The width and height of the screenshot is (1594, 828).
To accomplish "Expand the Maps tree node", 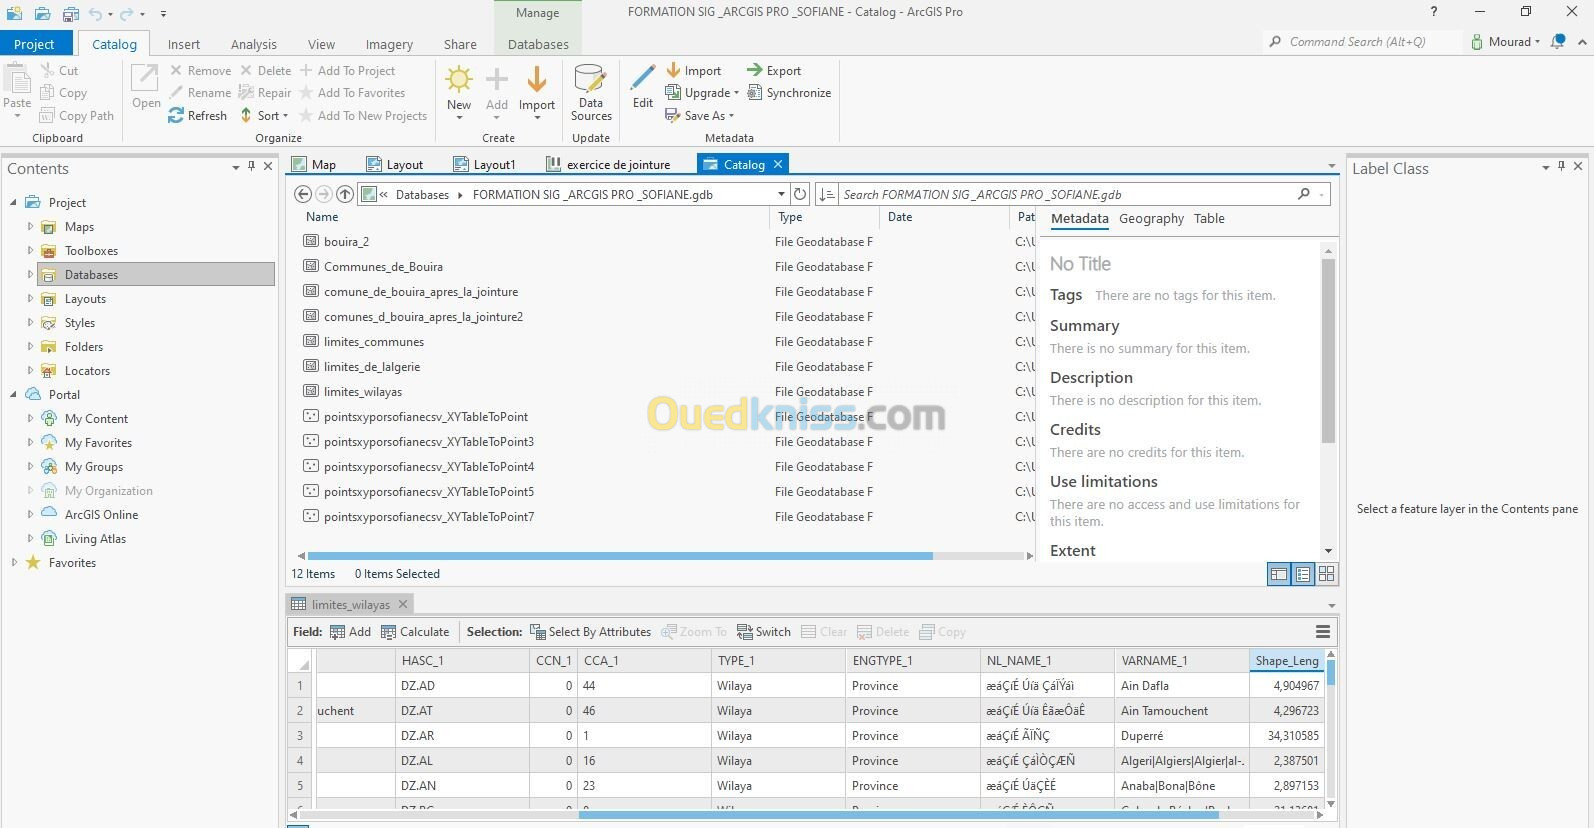I will 30,227.
